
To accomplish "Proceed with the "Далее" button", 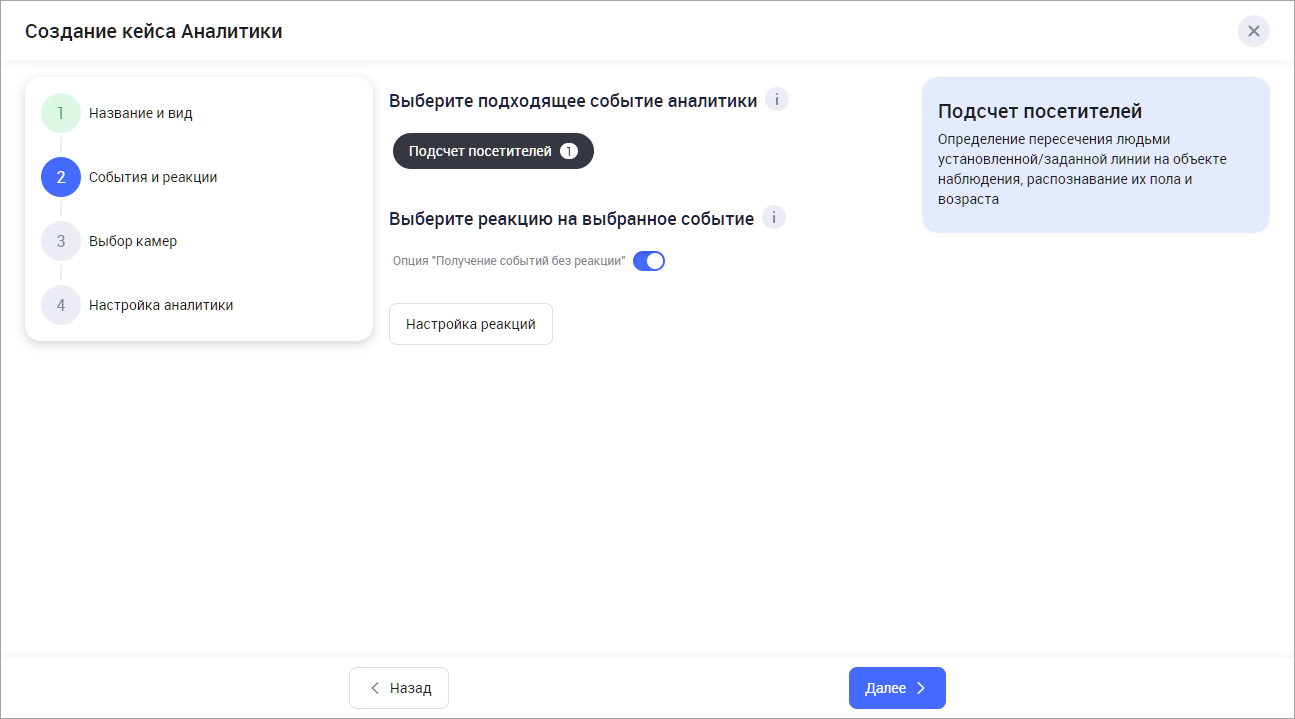I will point(896,688).
